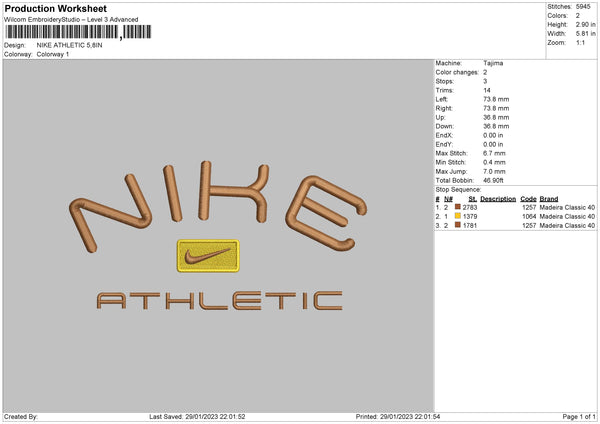Click the Right value 73.8 mm
The image size is (600, 424).
[496, 108]
